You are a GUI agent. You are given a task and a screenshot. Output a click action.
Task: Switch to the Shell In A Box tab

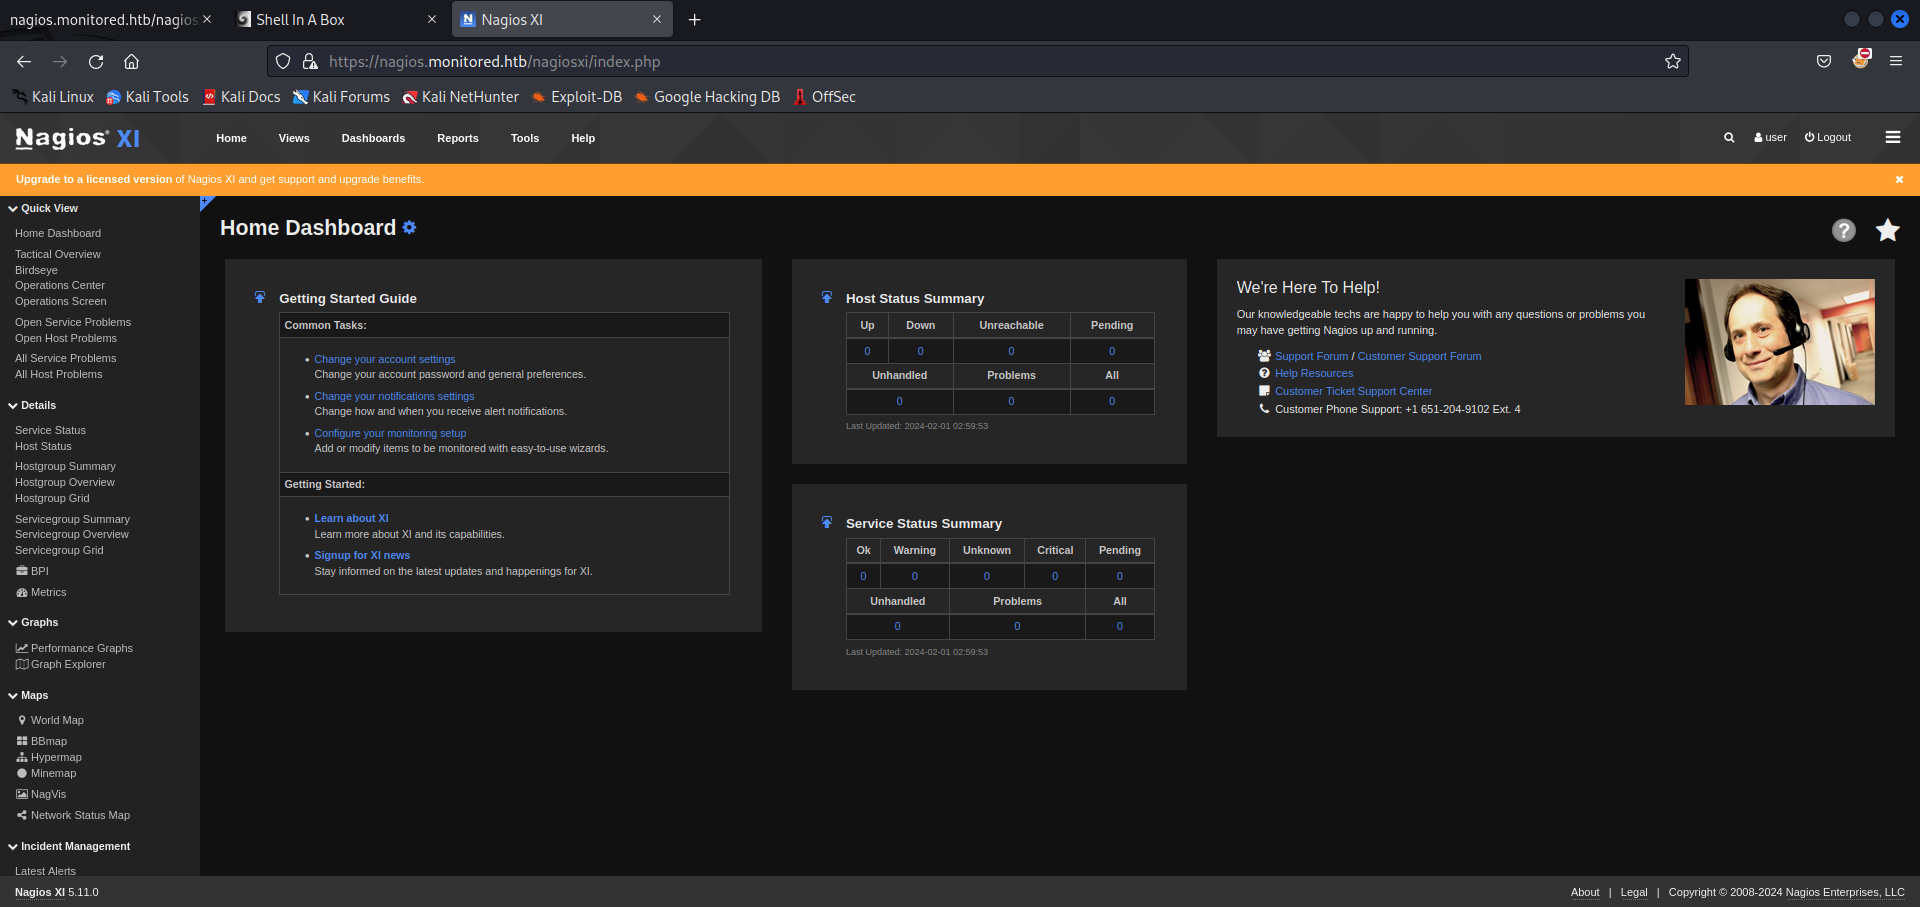tap(335, 20)
